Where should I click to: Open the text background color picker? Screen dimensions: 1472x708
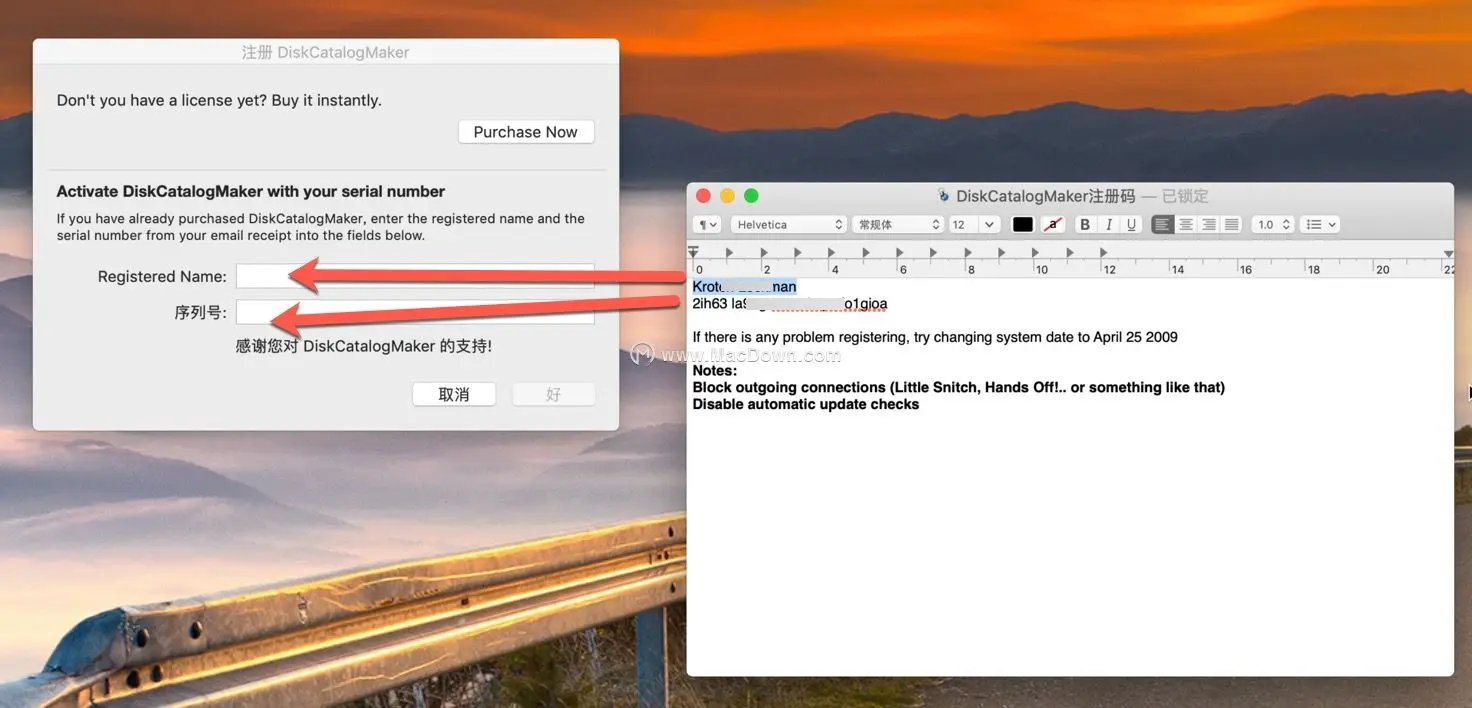pyautogui.click(x=1052, y=225)
